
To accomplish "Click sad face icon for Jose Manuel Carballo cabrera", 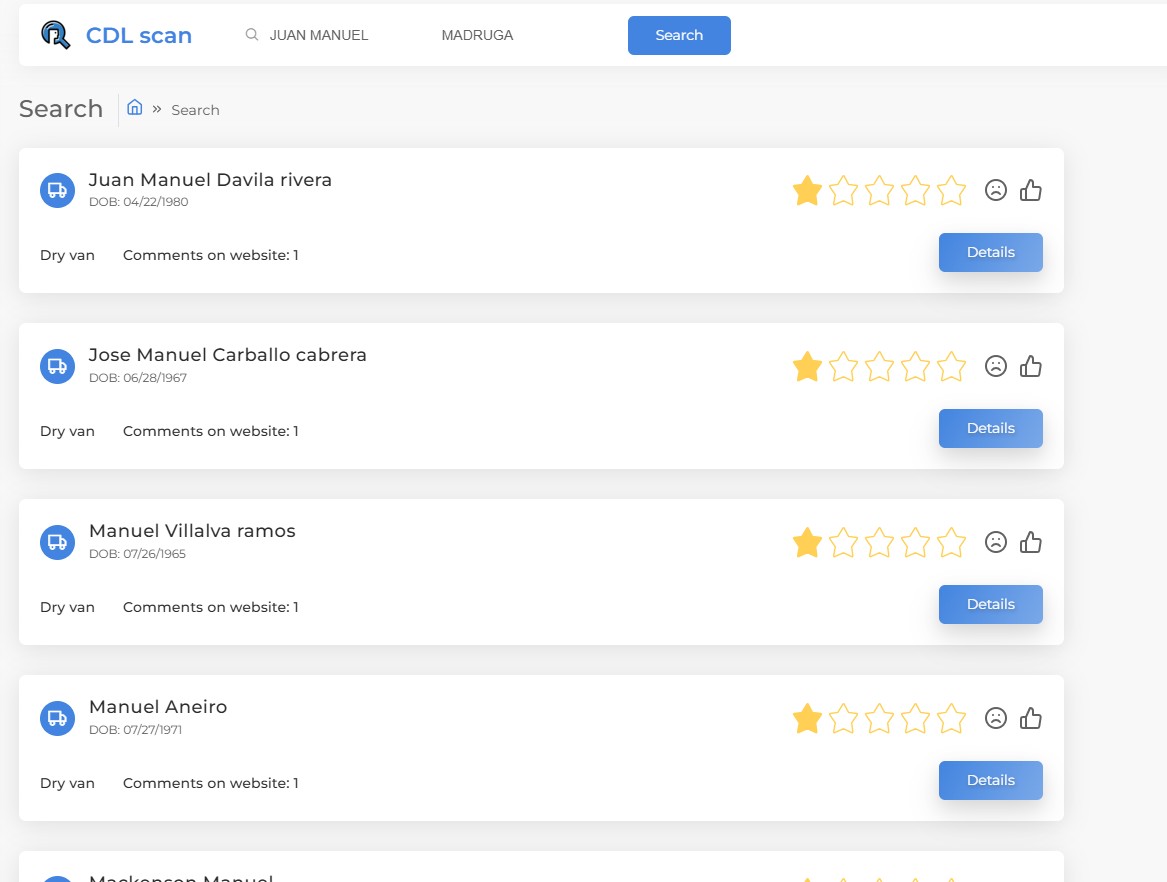I will pos(995,366).
